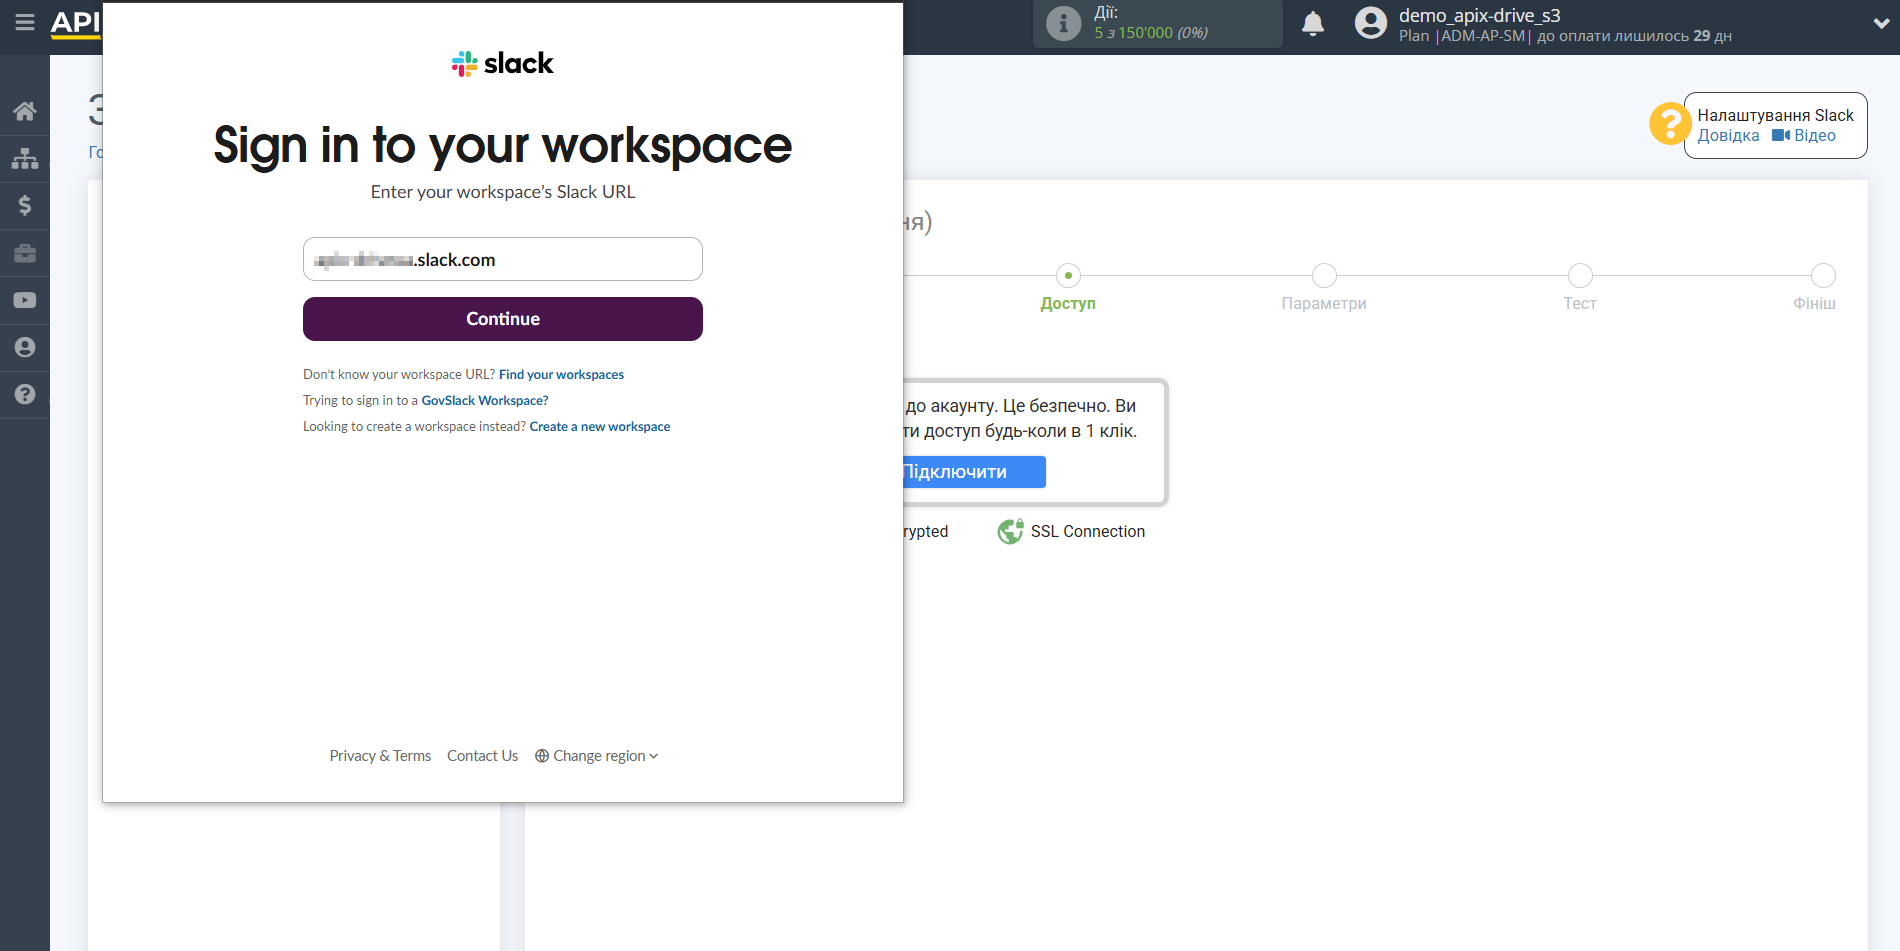This screenshot has width=1900, height=951.
Task: Click the Continue button
Action: click(x=503, y=319)
